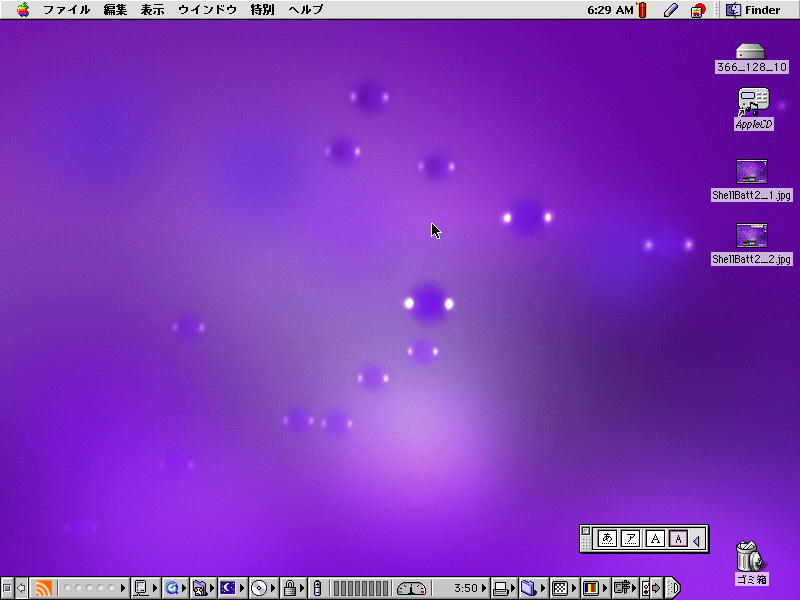Open the color bars monitor depth module
Image resolution: width=800 pixels, height=600 pixels.
[x=594, y=588]
